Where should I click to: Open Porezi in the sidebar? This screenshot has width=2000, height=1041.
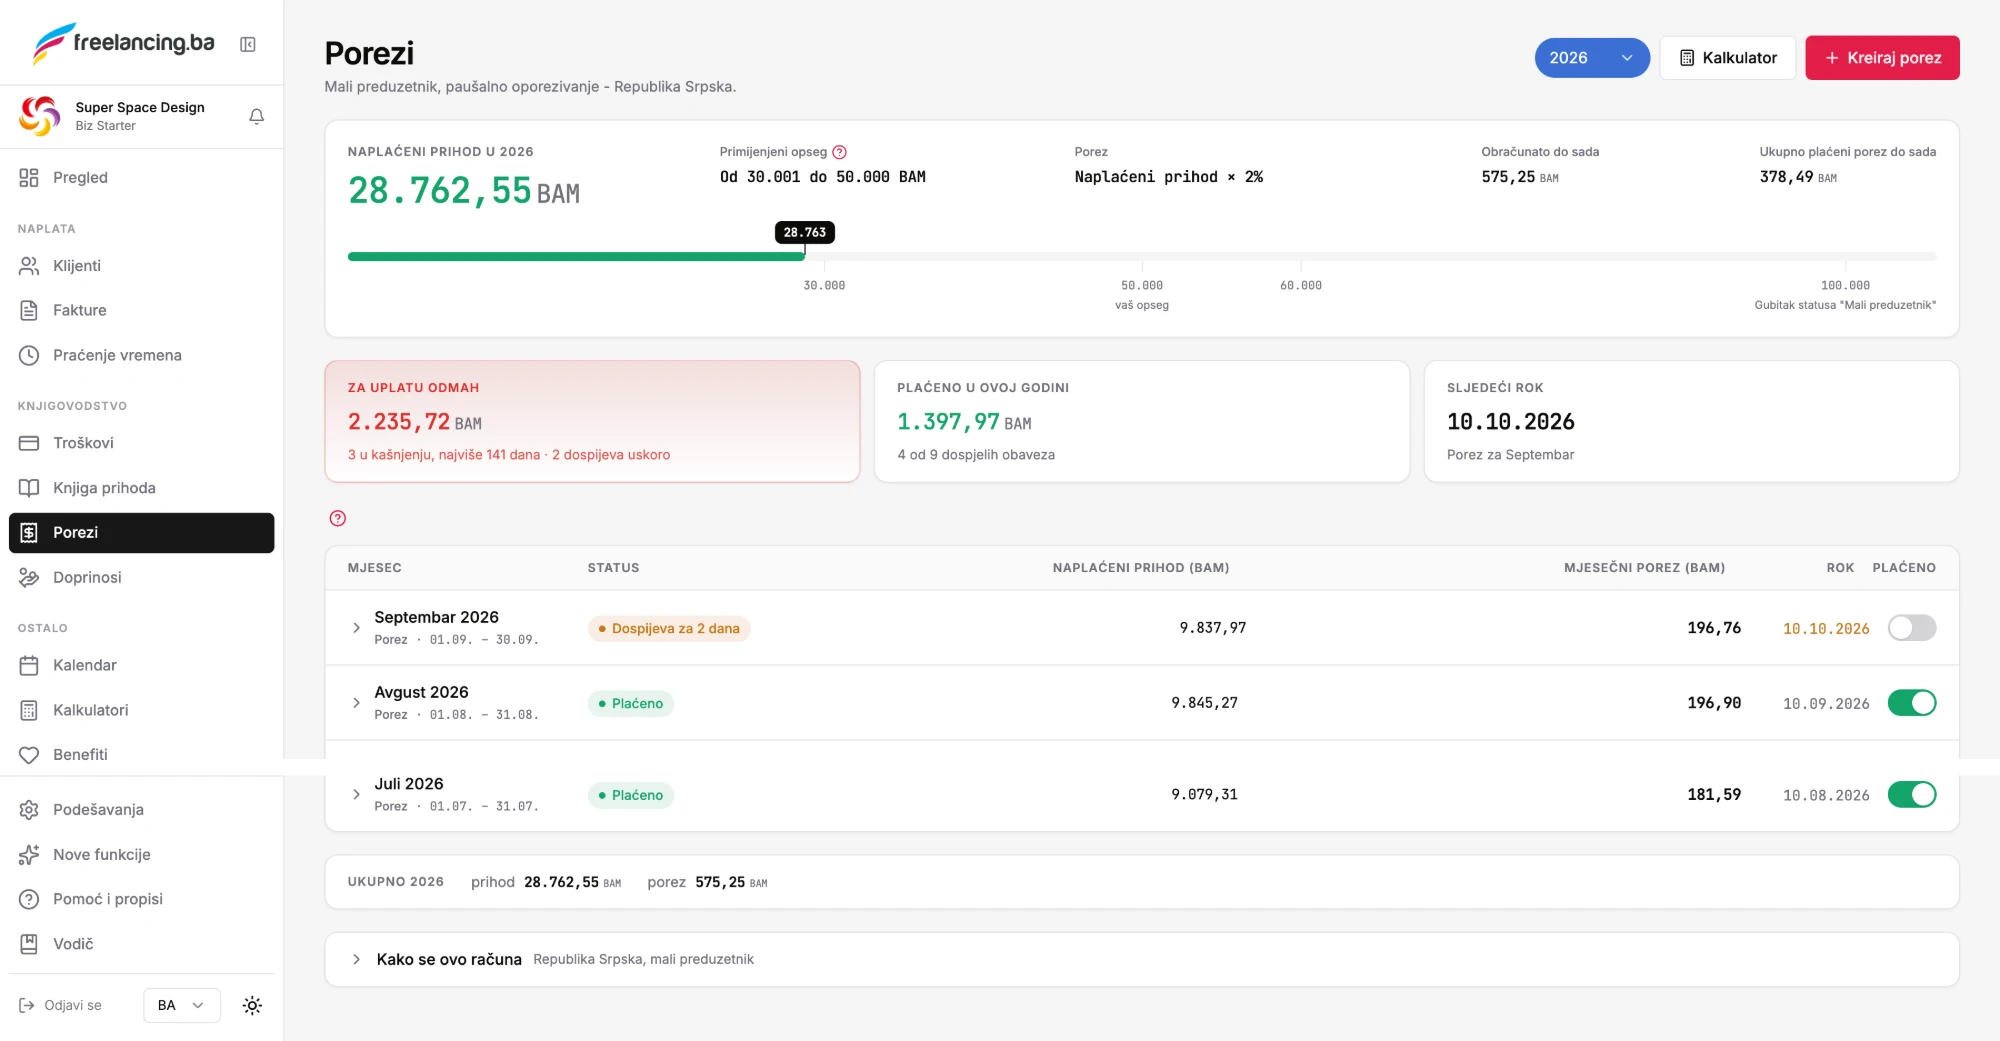141,533
